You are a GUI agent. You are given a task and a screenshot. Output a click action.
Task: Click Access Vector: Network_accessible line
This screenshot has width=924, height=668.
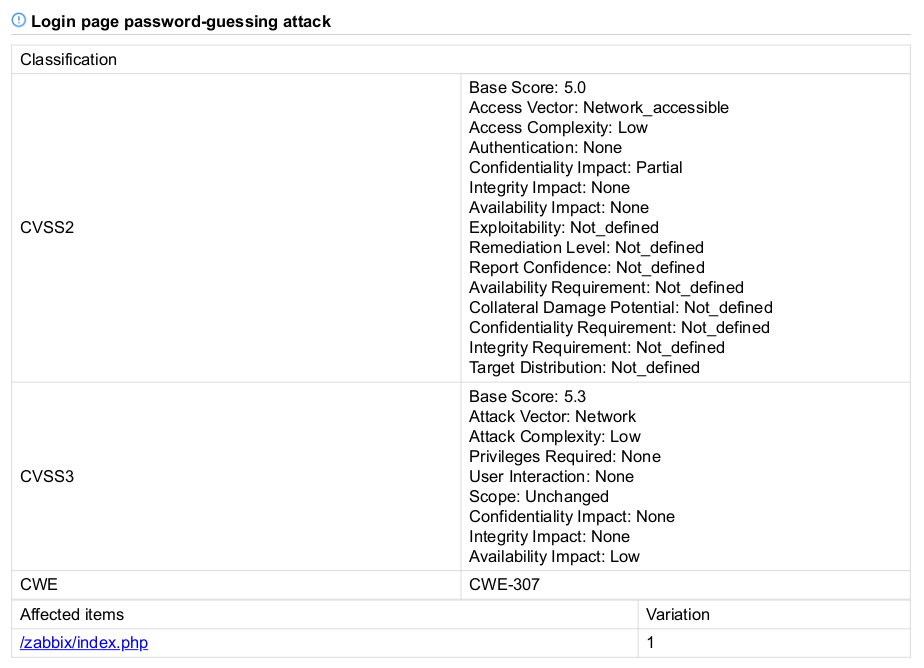coord(599,108)
